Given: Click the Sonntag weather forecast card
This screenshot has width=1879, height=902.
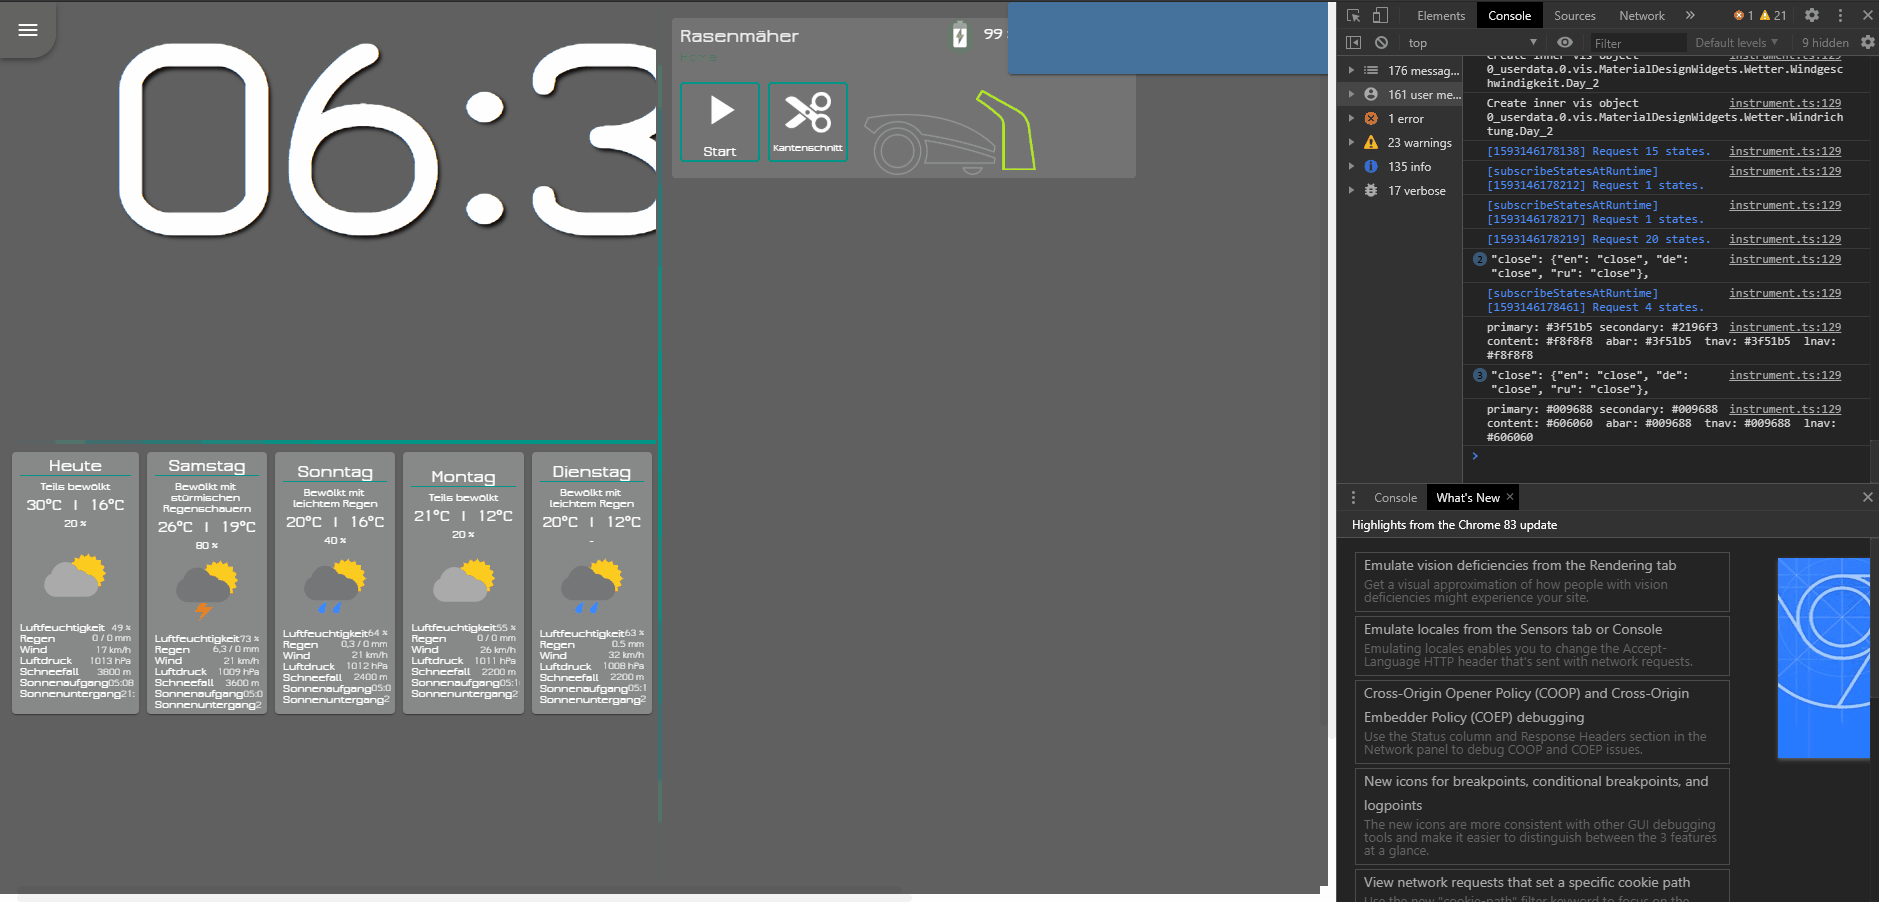Looking at the screenshot, I should click(334, 582).
